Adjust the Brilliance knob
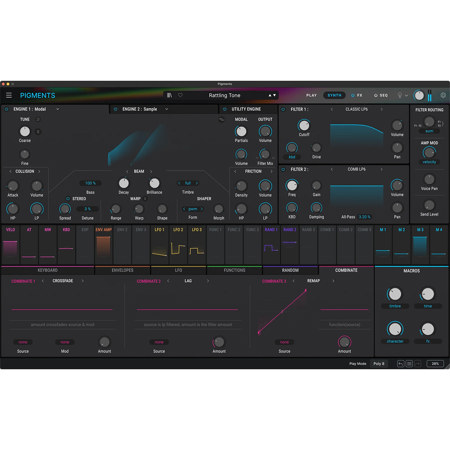Viewport: 450px width, 450px height. coord(154,183)
